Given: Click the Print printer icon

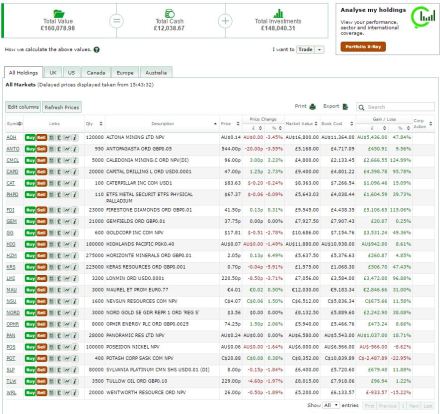Looking at the screenshot, I should pos(312,107).
